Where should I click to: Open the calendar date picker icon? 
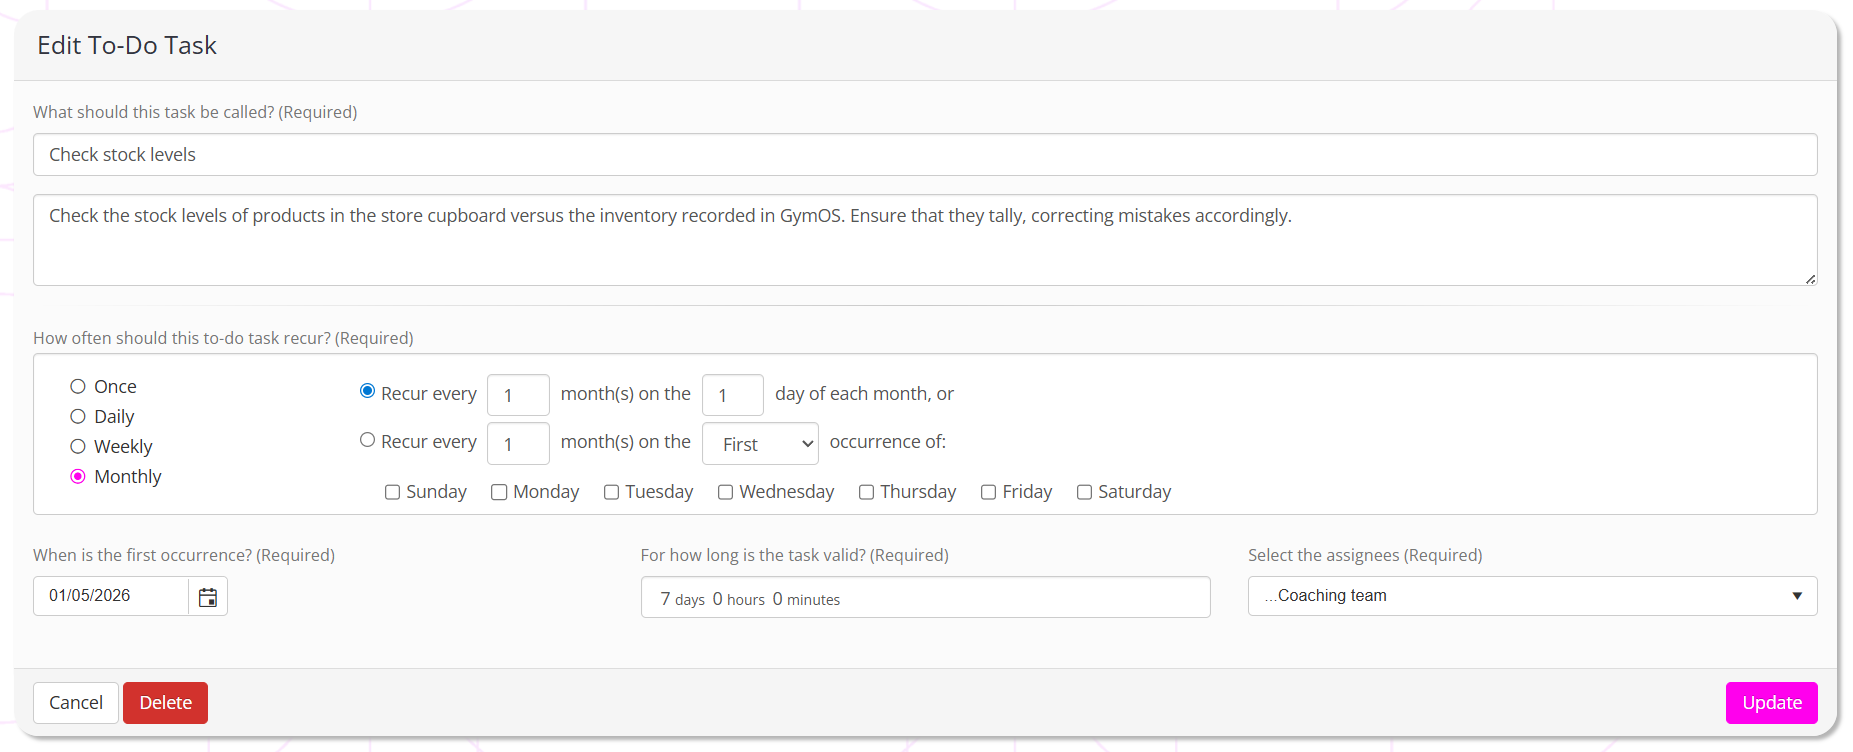[208, 597]
